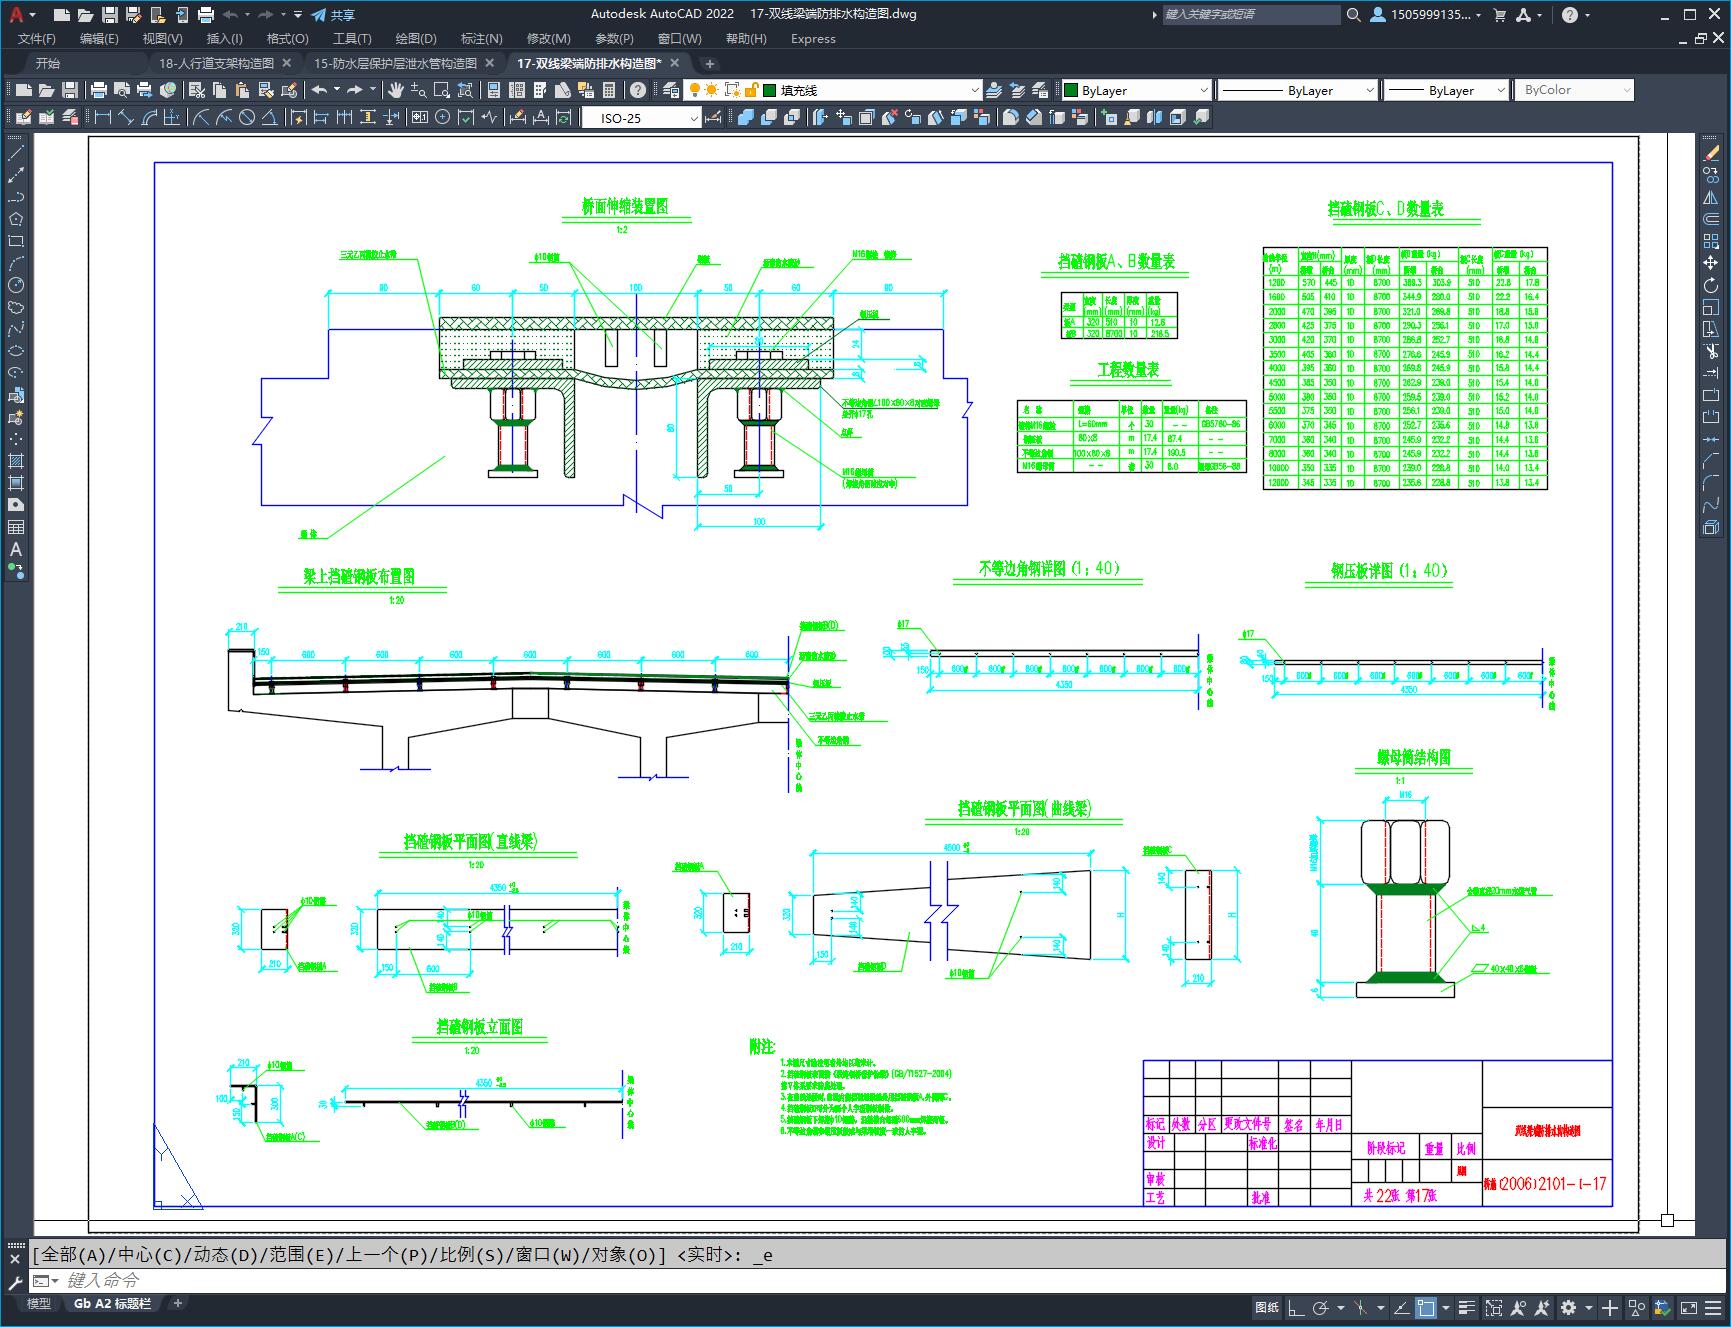1731x1327 pixels.
Task: Switch to 18-人行道支架构造图 tab
Action: coord(216,63)
